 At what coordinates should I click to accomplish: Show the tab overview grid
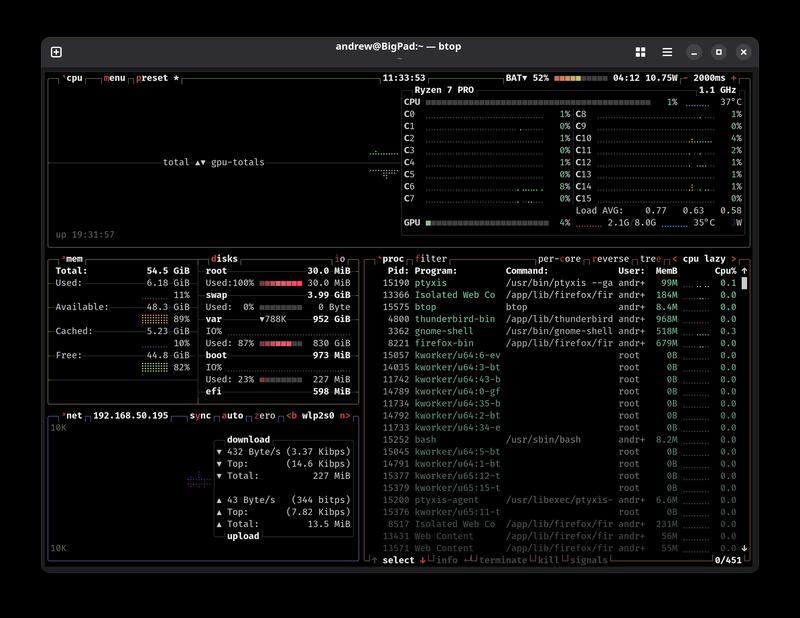[640, 52]
